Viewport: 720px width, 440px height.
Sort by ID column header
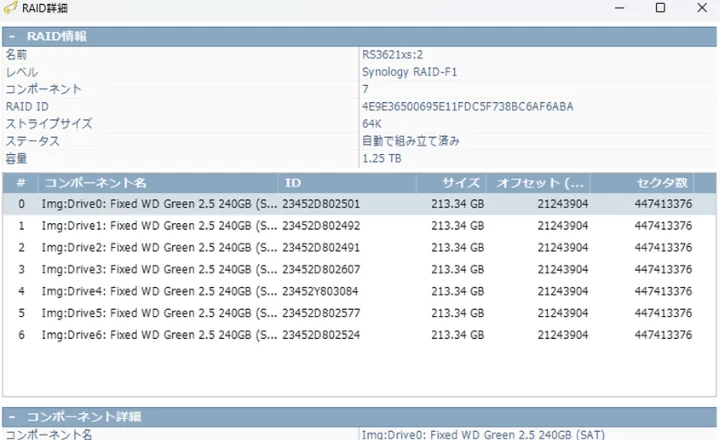click(347, 183)
